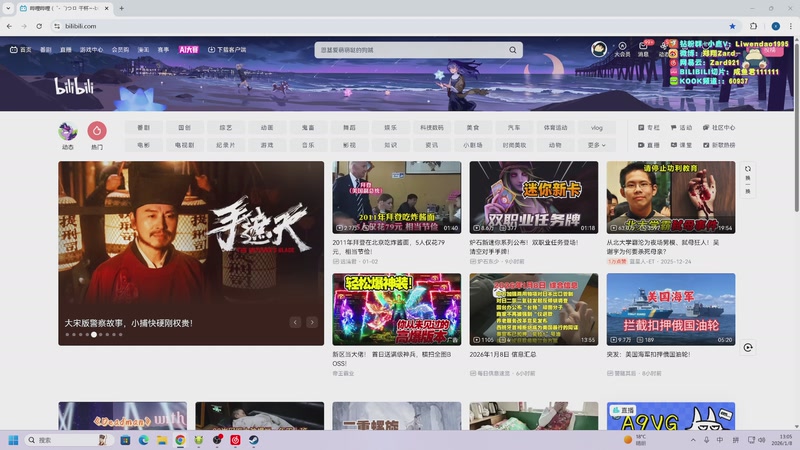Click the round refresh icon beside 美国海军 card

[748, 347]
